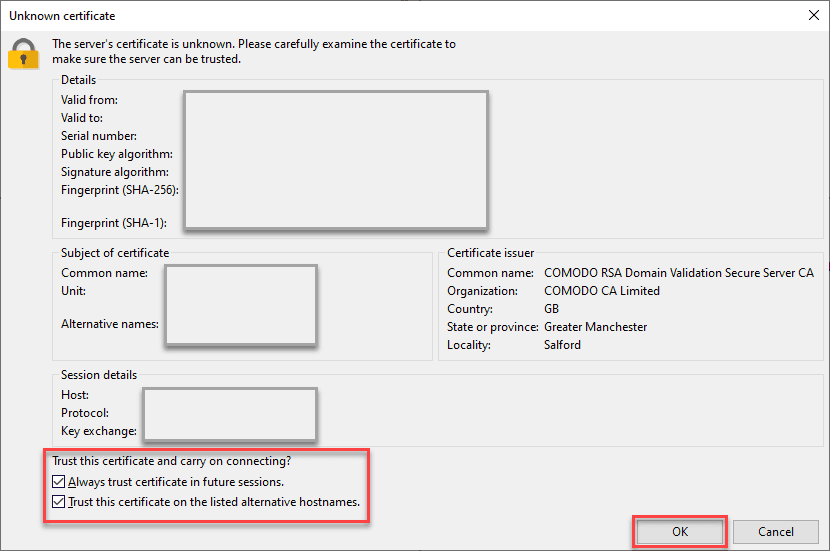Click the Unknown certificate window title

point(62,16)
